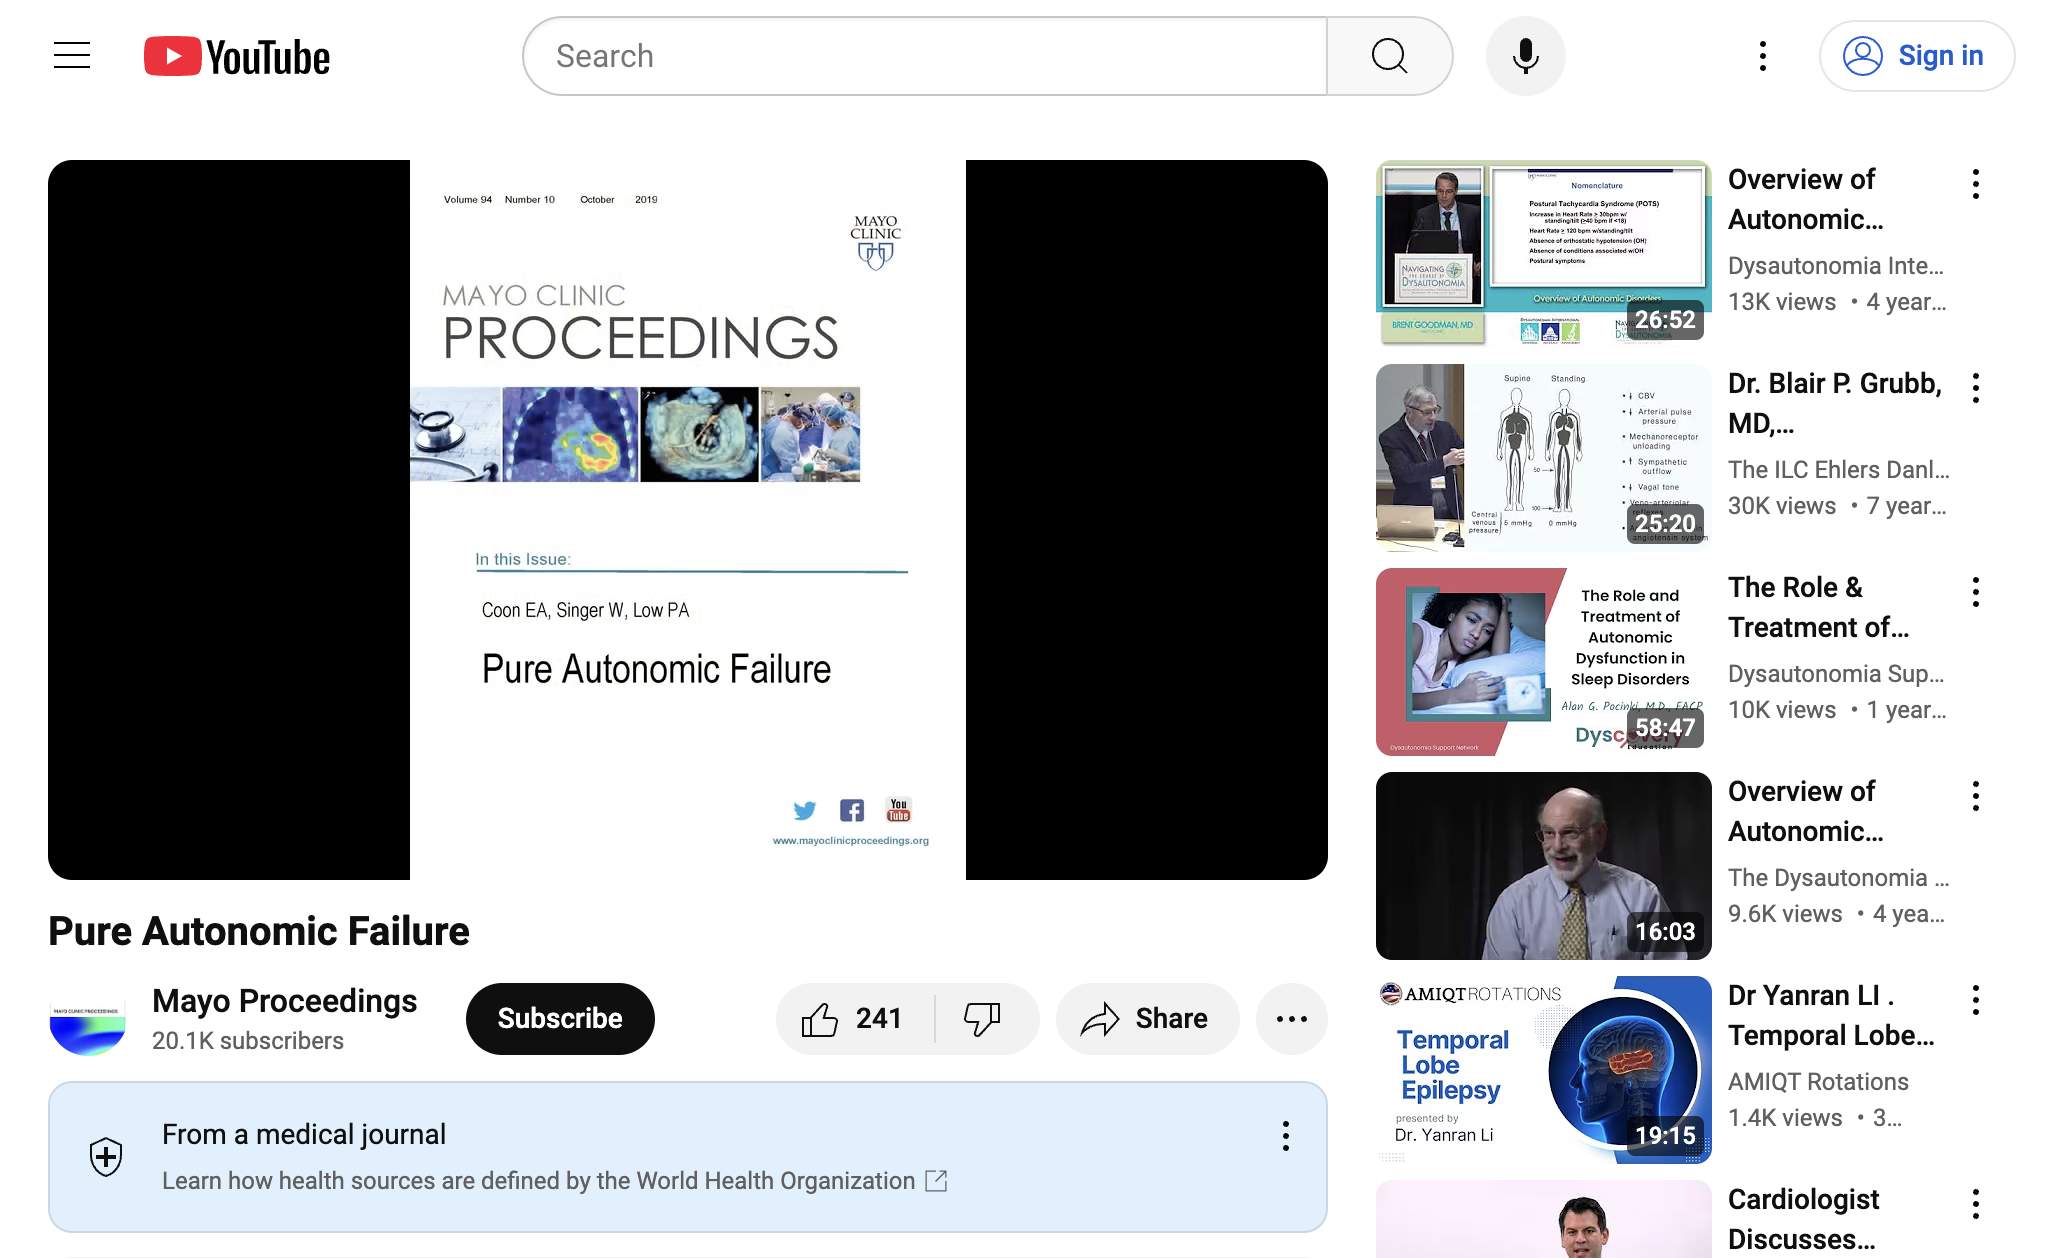Click The Dysautonomia ... channel name
Viewport: 2048px width, 1258px height.
pyautogui.click(x=1839, y=878)
